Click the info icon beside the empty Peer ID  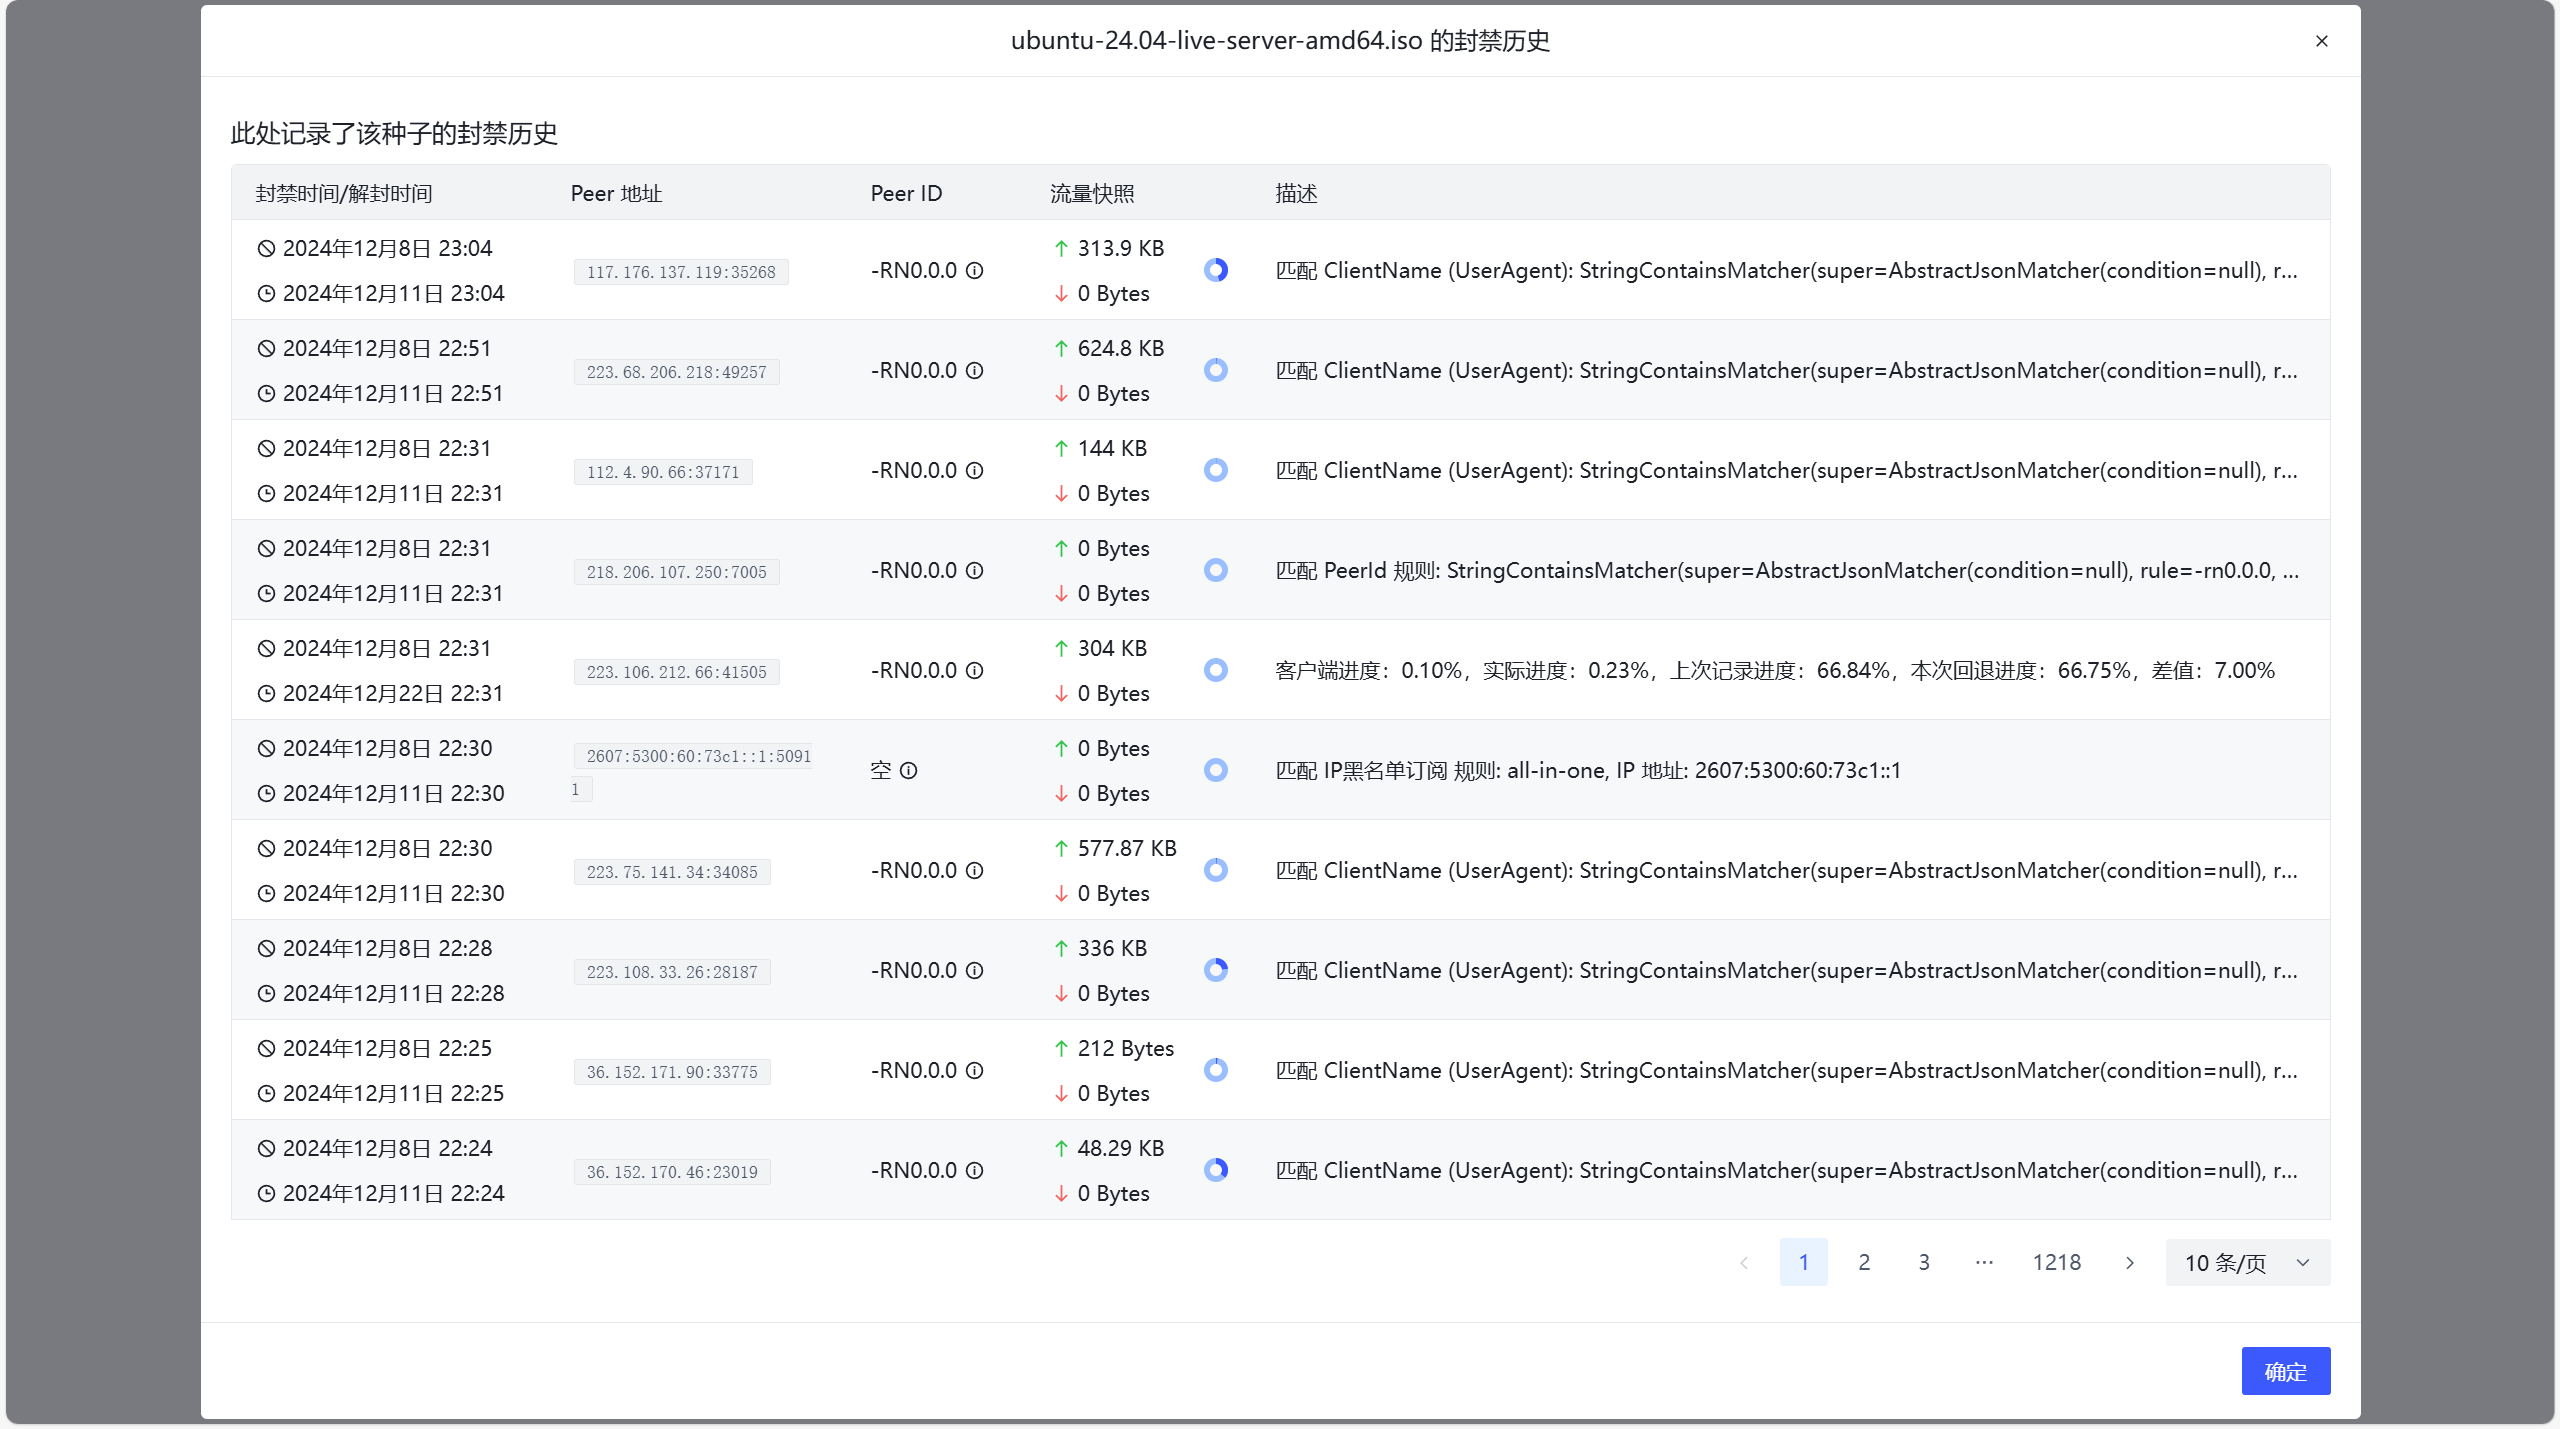(908, 771)
